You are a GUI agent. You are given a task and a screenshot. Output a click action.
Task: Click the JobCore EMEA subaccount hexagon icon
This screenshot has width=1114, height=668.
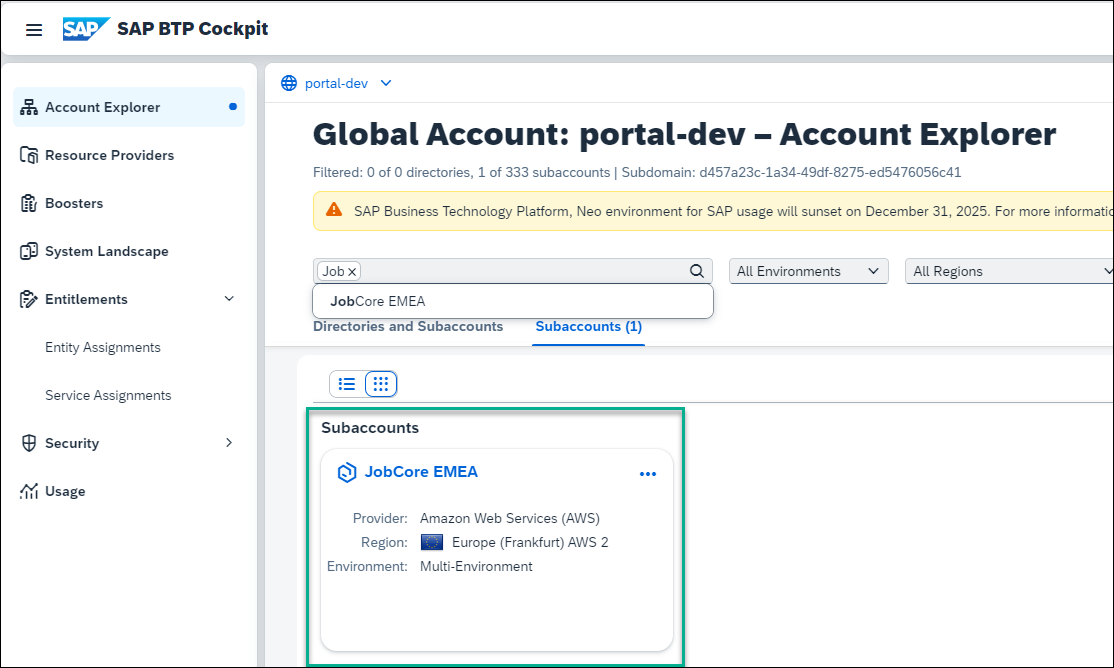(347, 473)
